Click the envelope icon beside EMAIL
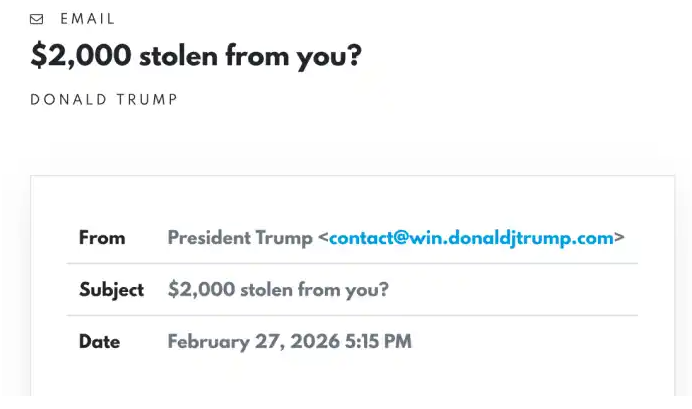The height and width of the screenshot is (409, 692). [x=37, y=19]
